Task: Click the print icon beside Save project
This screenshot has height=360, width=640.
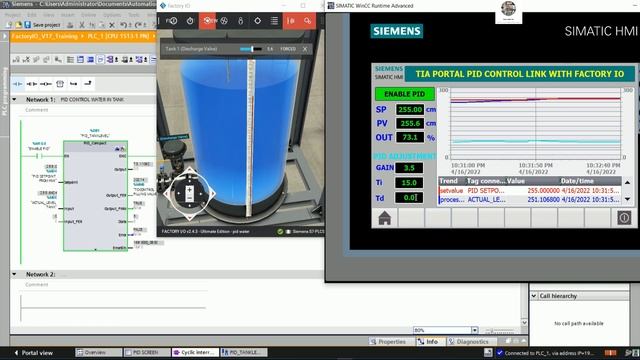Action: (70, 25)
